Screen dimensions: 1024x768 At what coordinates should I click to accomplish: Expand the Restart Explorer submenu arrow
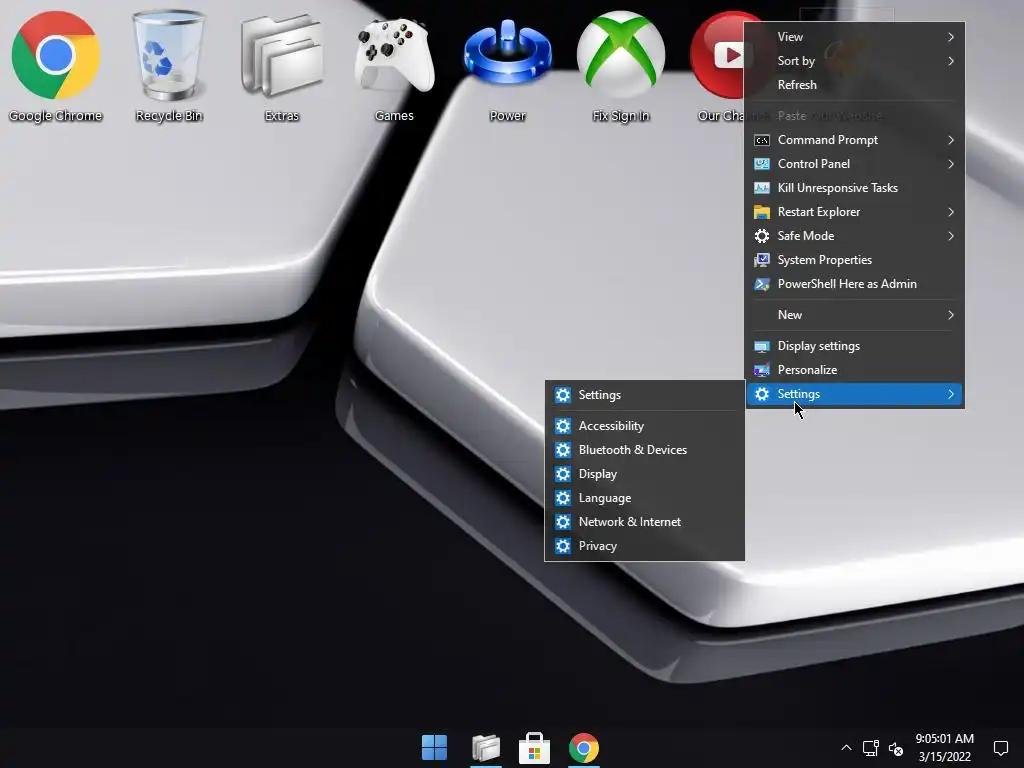click(951, 212)
